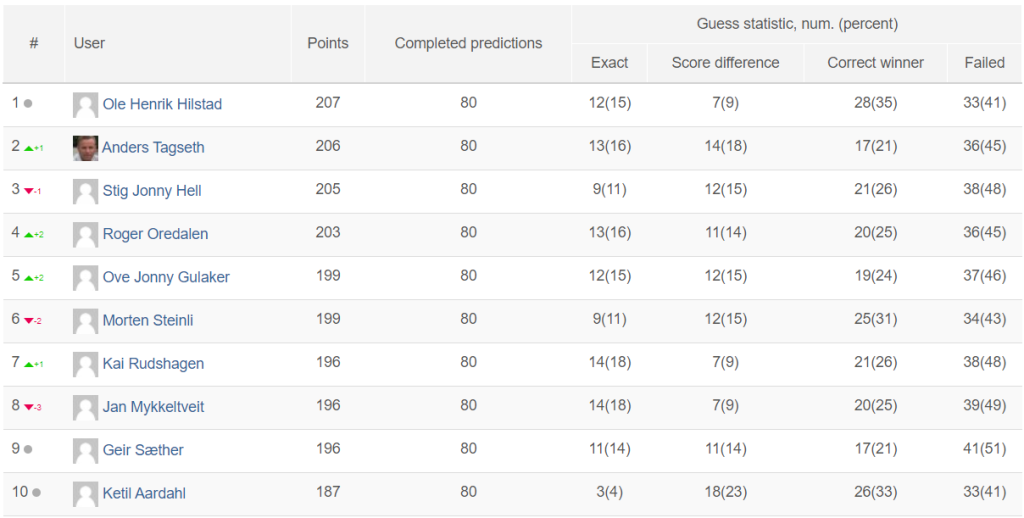Click the red down arrow beside rank 3
1024x518 pixels.
click(29, 191)
